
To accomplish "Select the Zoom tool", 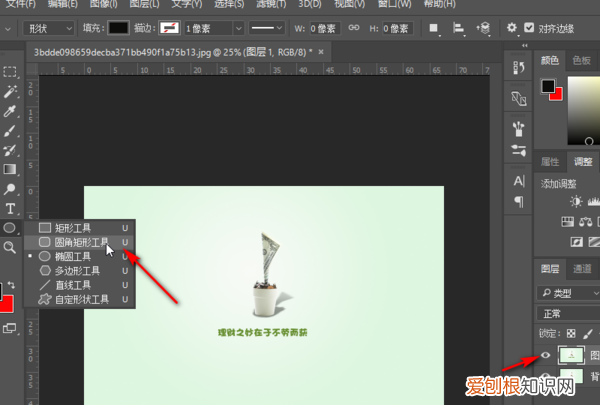I will click(10, 247).
